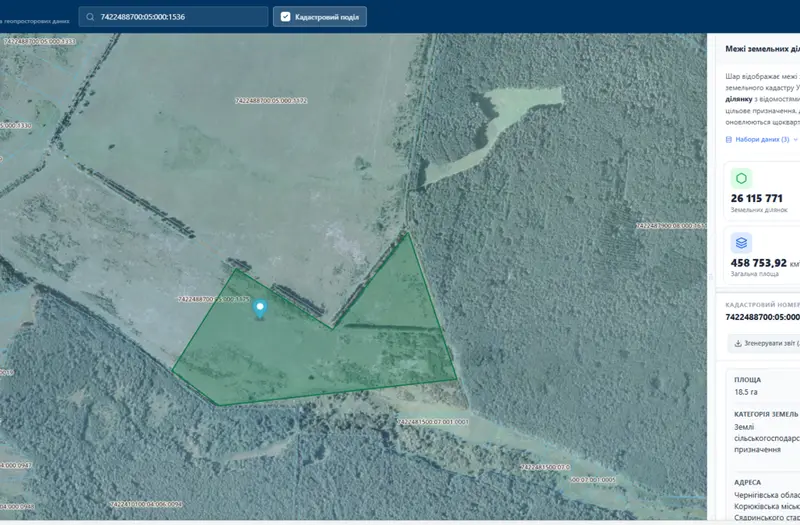Click the download icon beside Згенерувати звіт

click(x=738, y=343)
